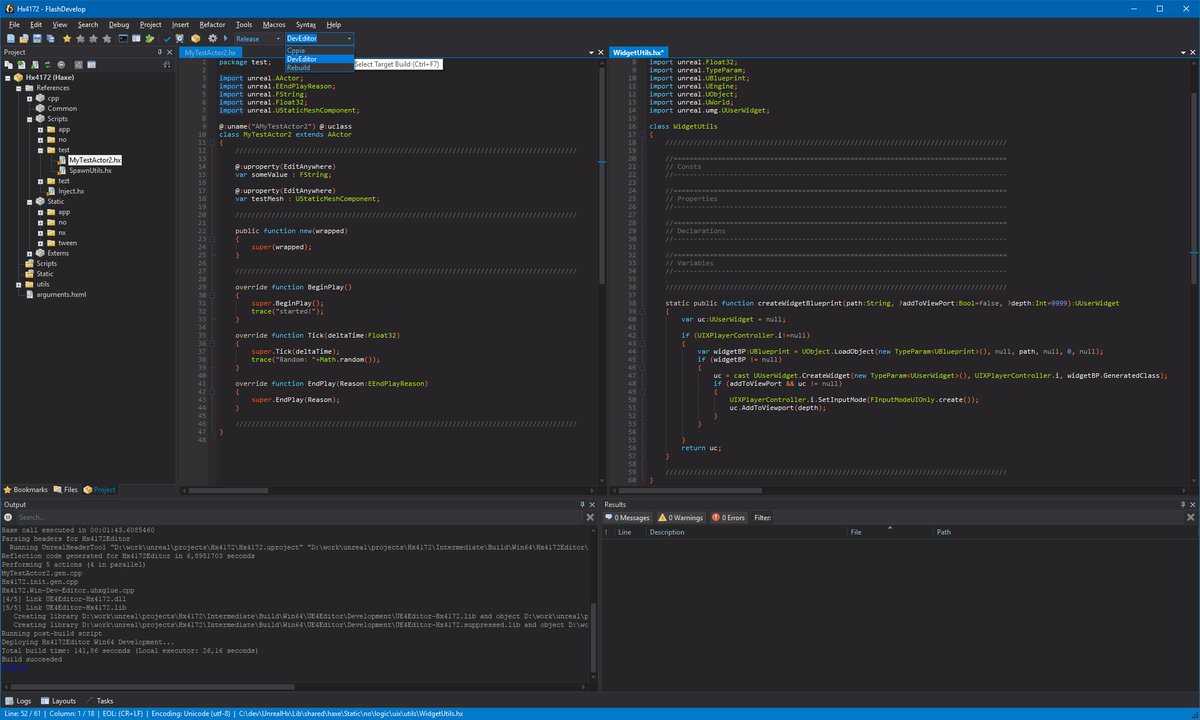1200x720 pixels.
Task: Open the Release configuration dropdown
Action: [256, 39]
